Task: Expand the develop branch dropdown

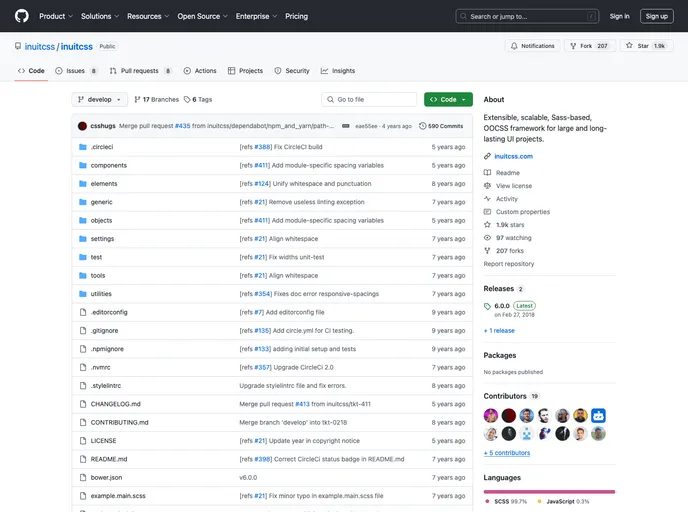Action: tap(100, 100)
